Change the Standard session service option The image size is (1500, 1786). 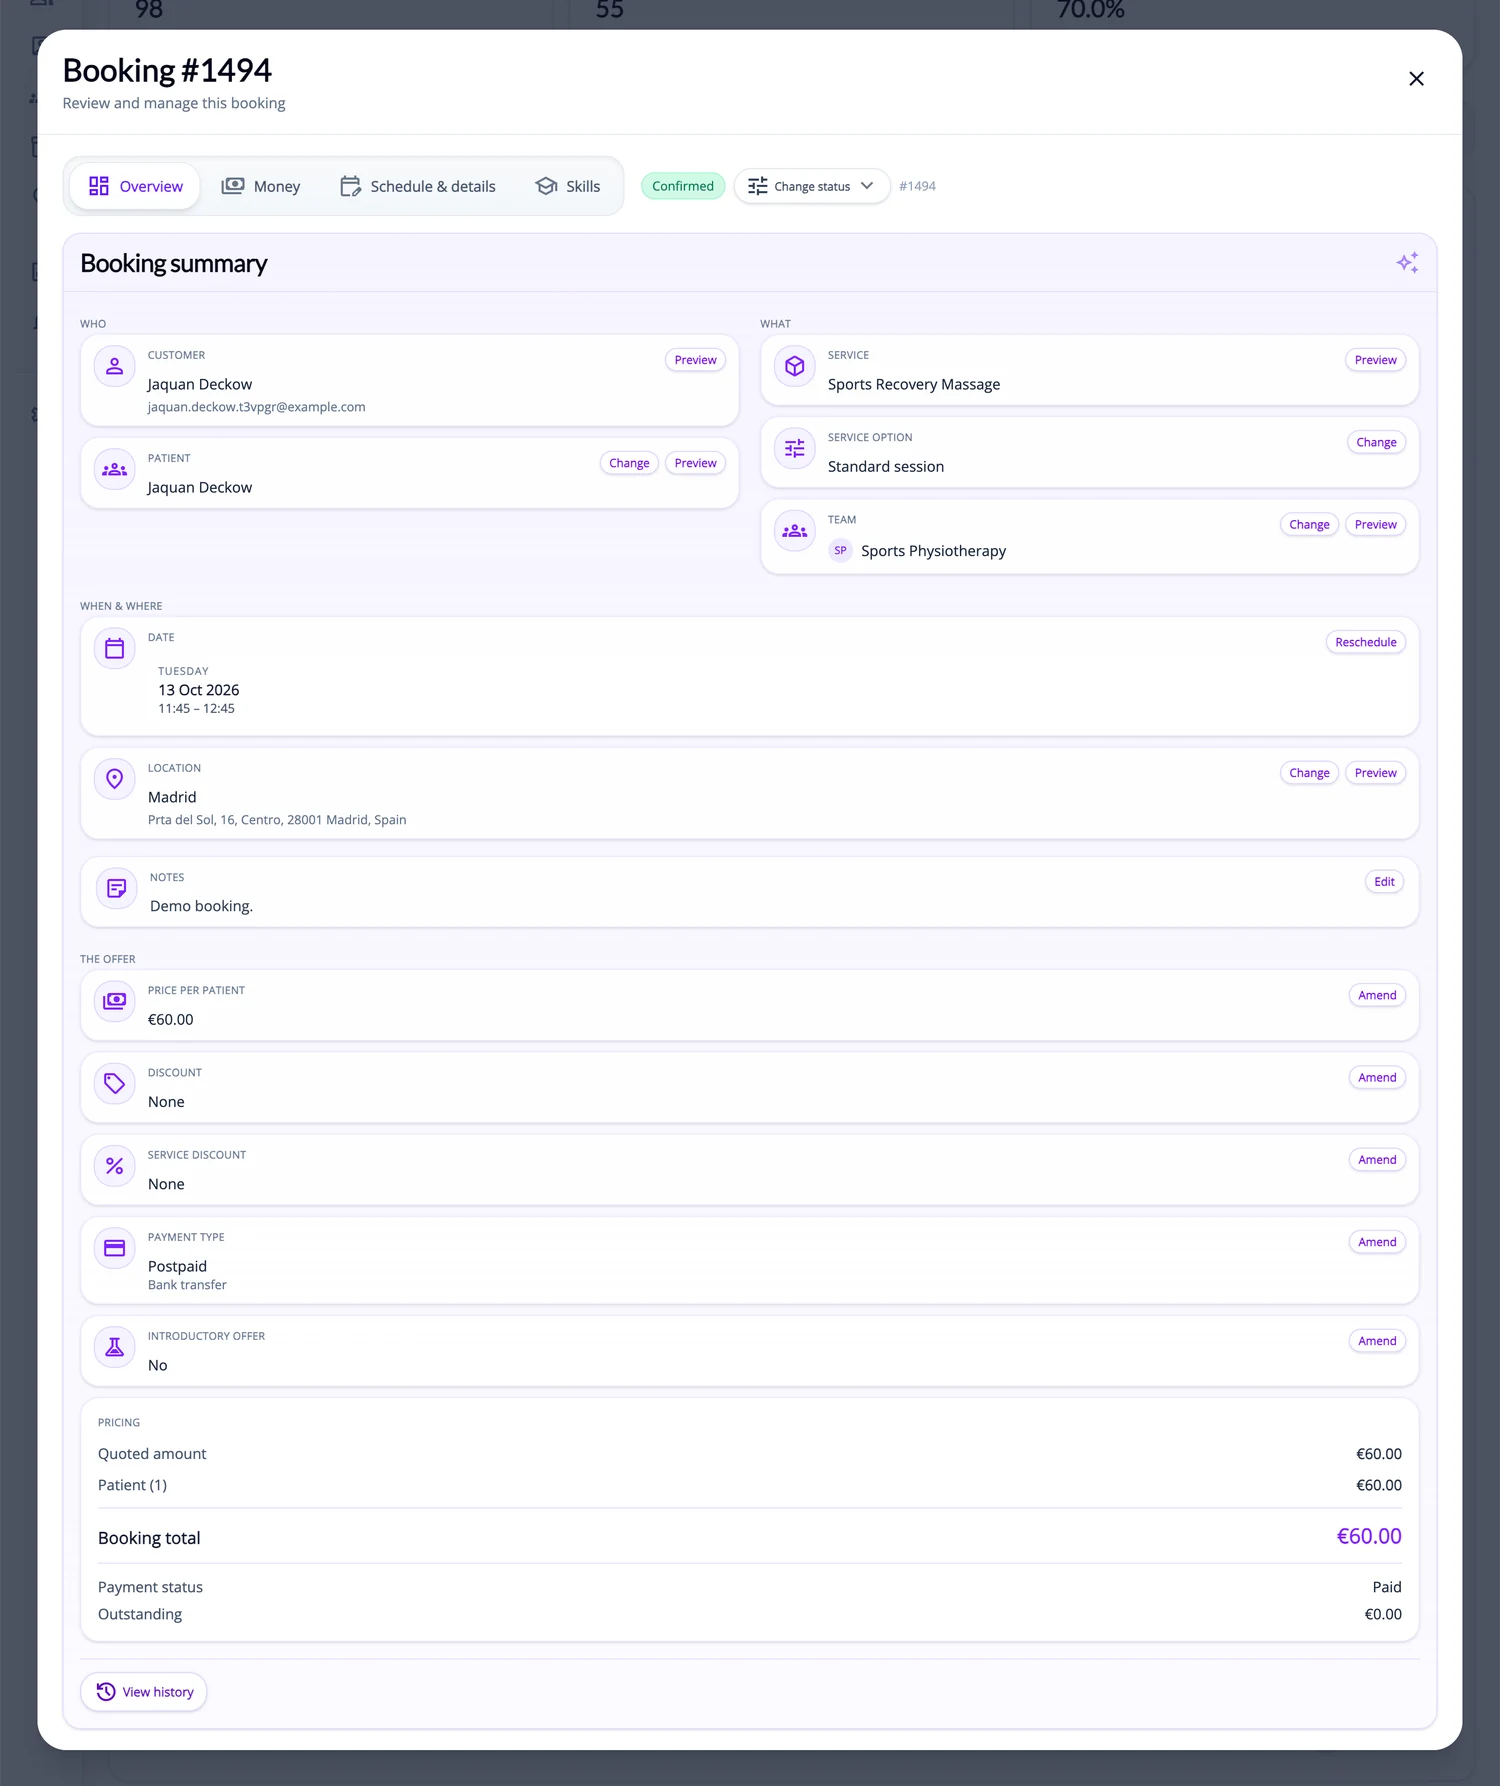[x=1376, y=442]
